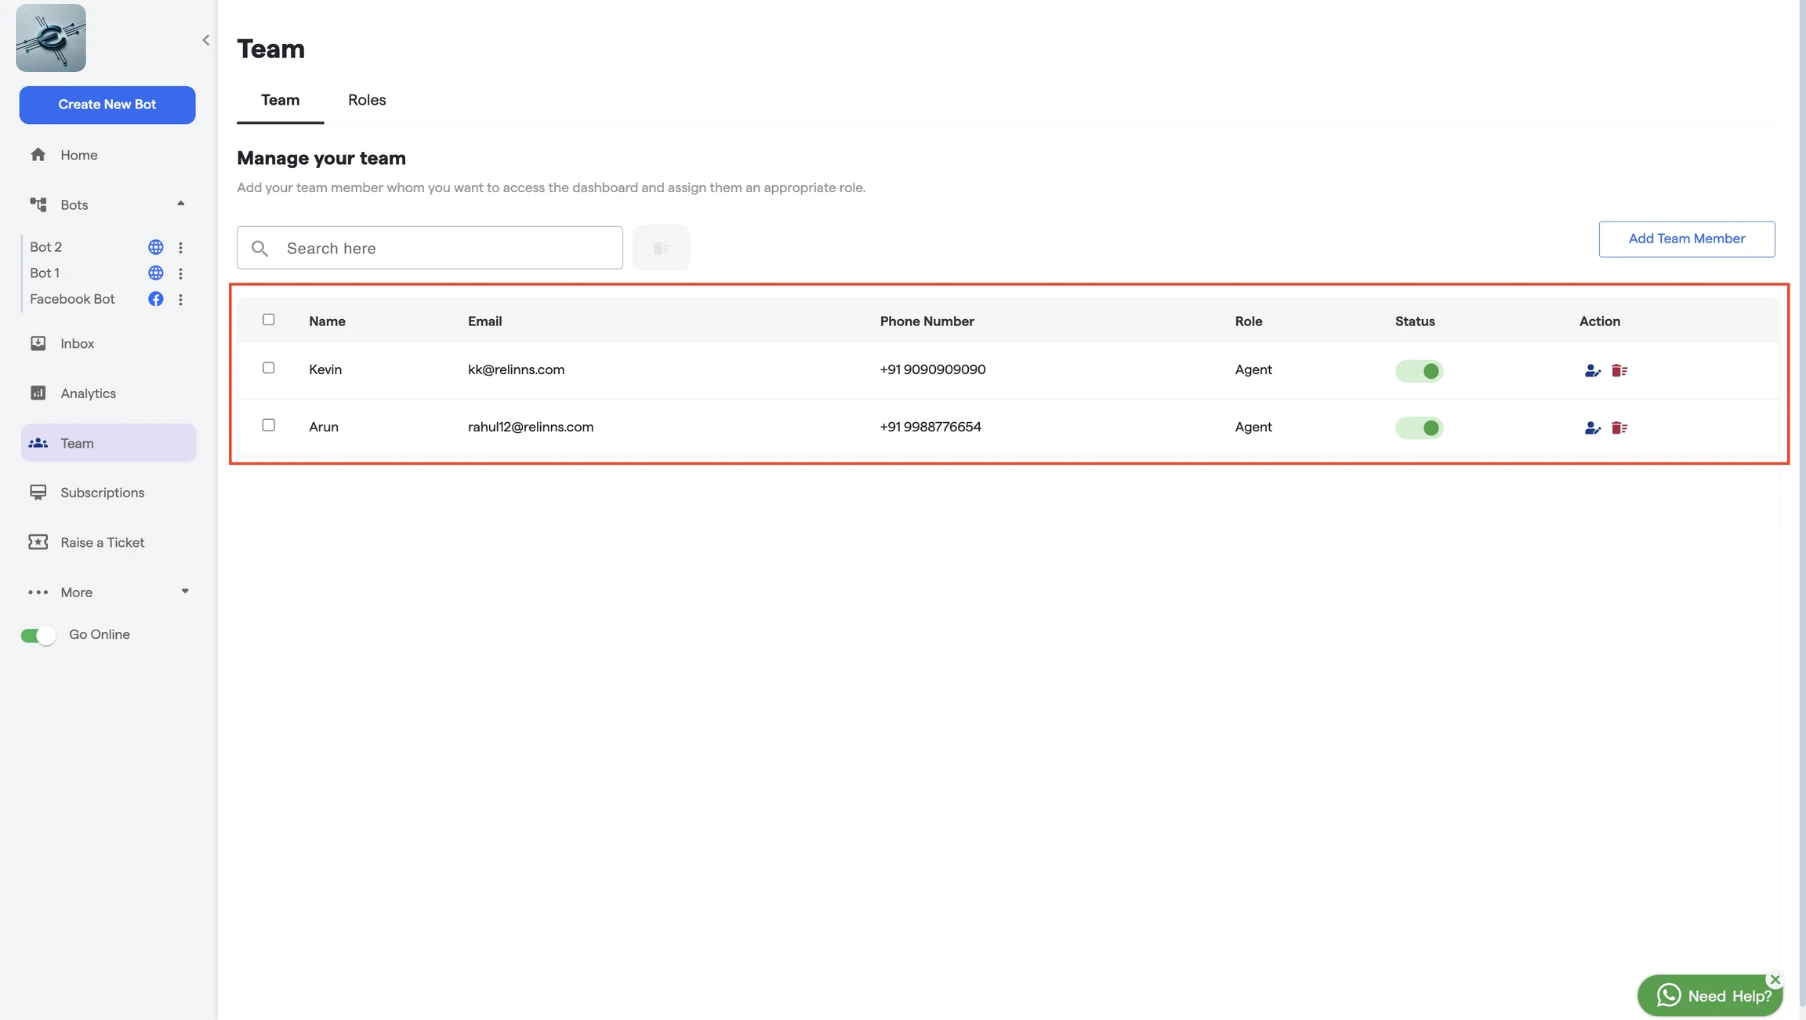Click the Inbox tray icon
This screenshot has height=1020, width=1806.
coord(38,344)
